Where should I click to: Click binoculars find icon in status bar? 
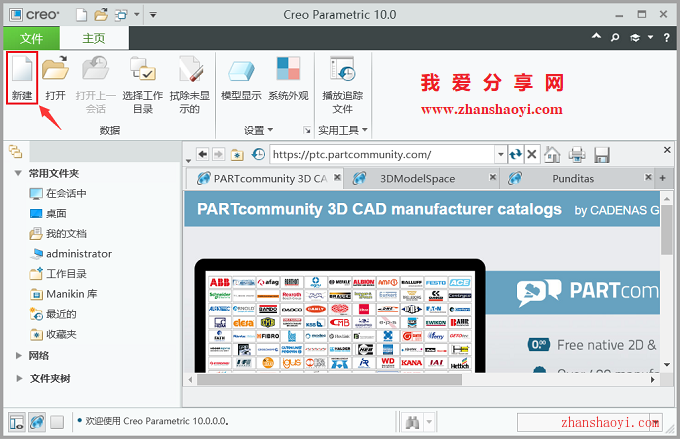(x=412, y=422)
